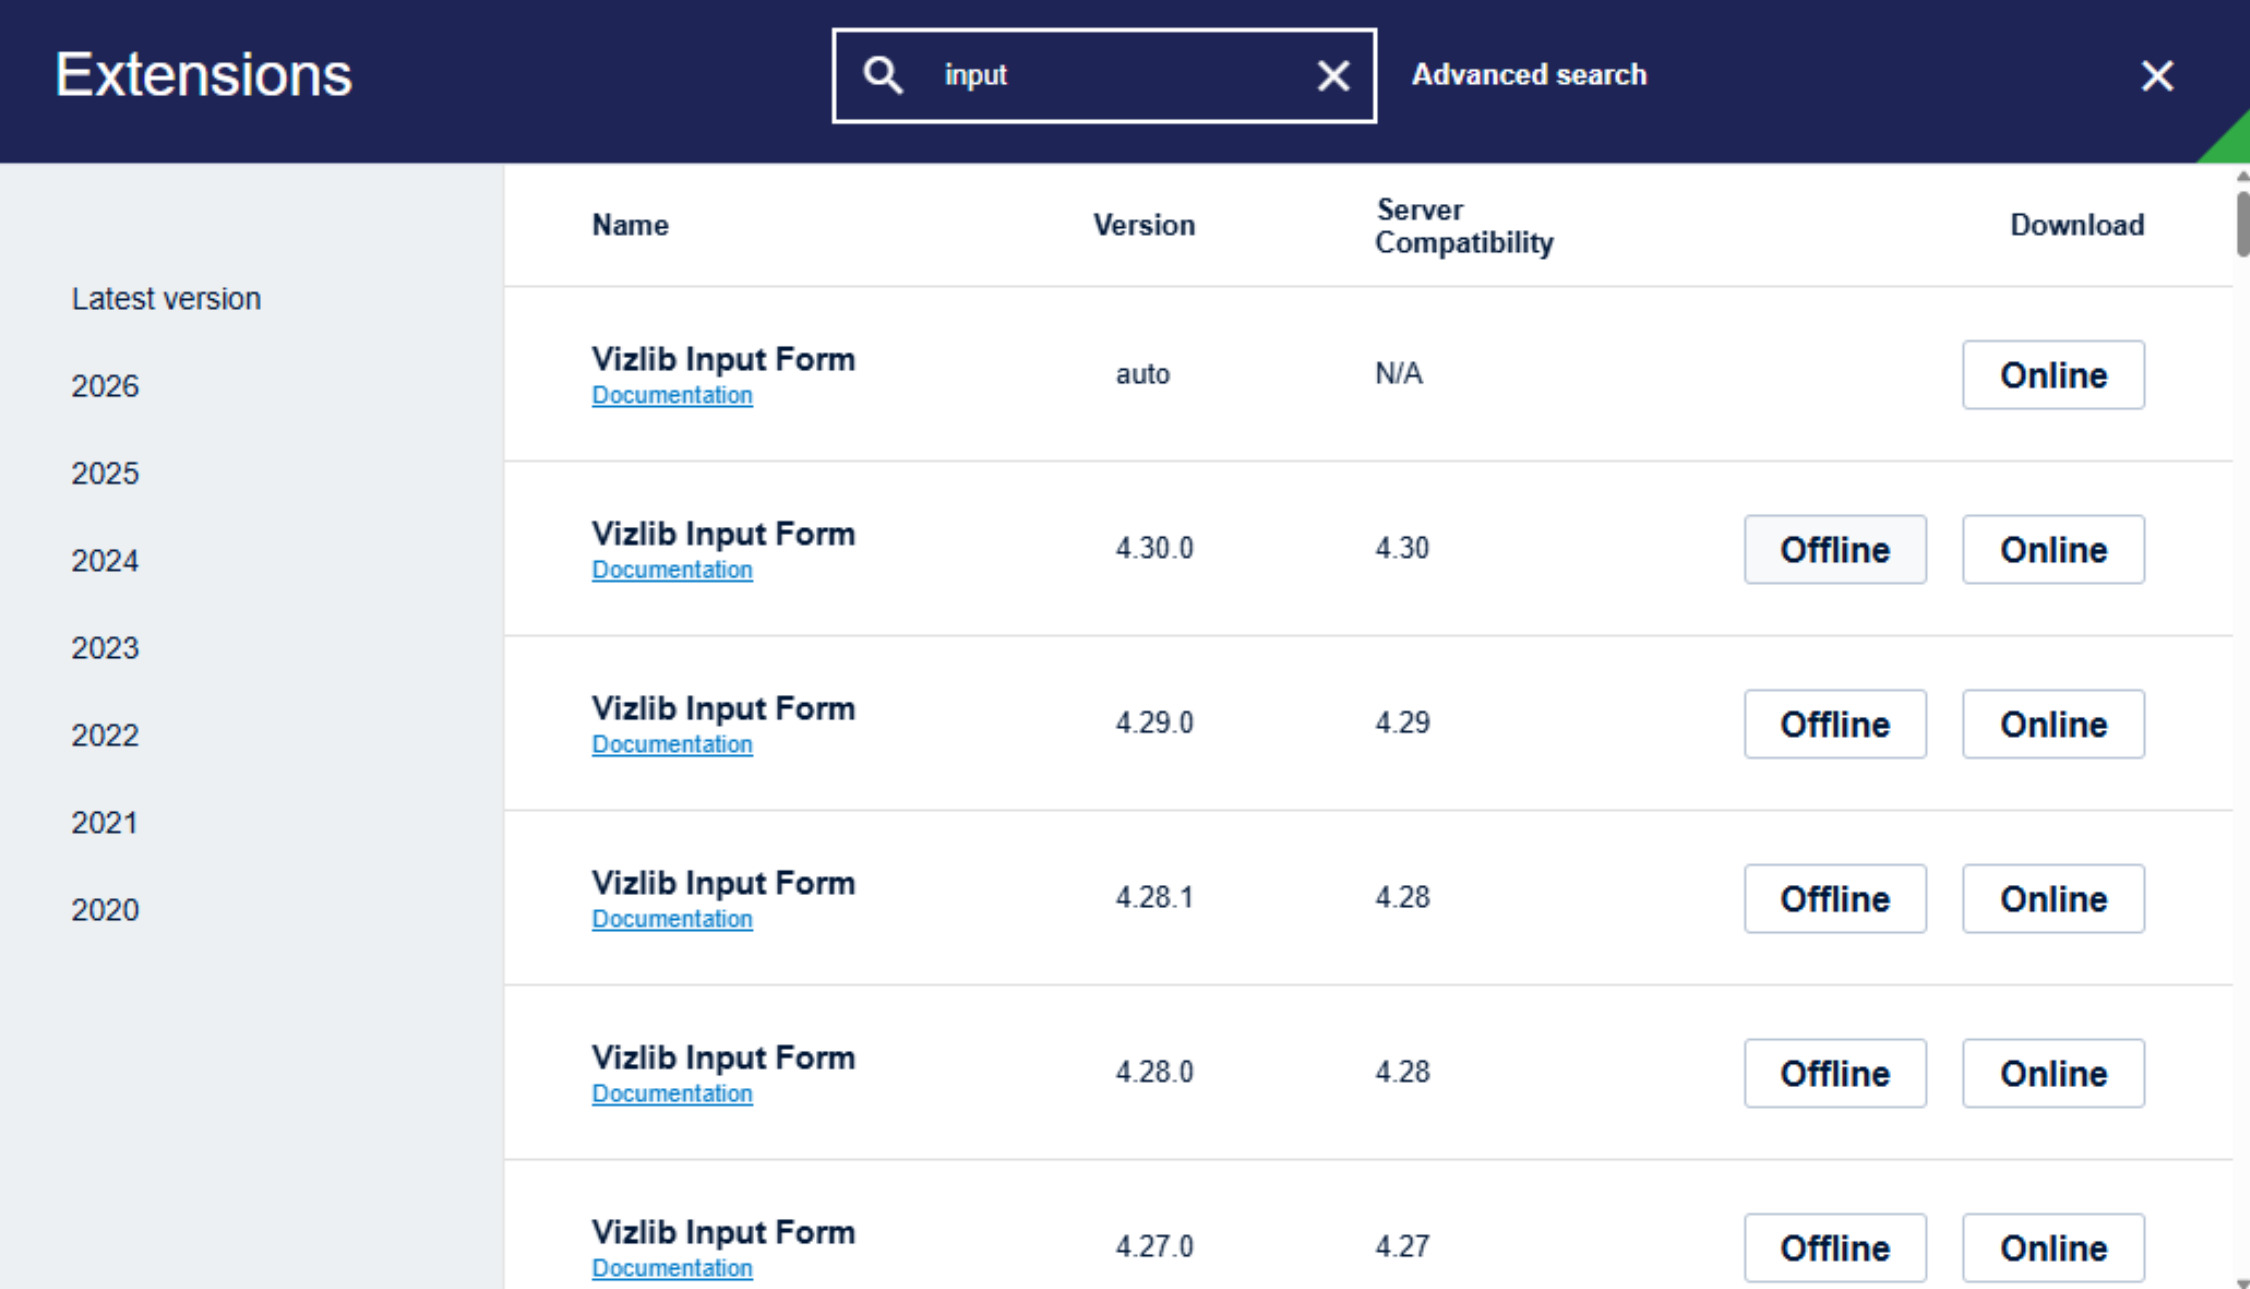This screenshot has width=2250, height=1289.
Task: Show extensions from 2022
Action: coord(105,736)
